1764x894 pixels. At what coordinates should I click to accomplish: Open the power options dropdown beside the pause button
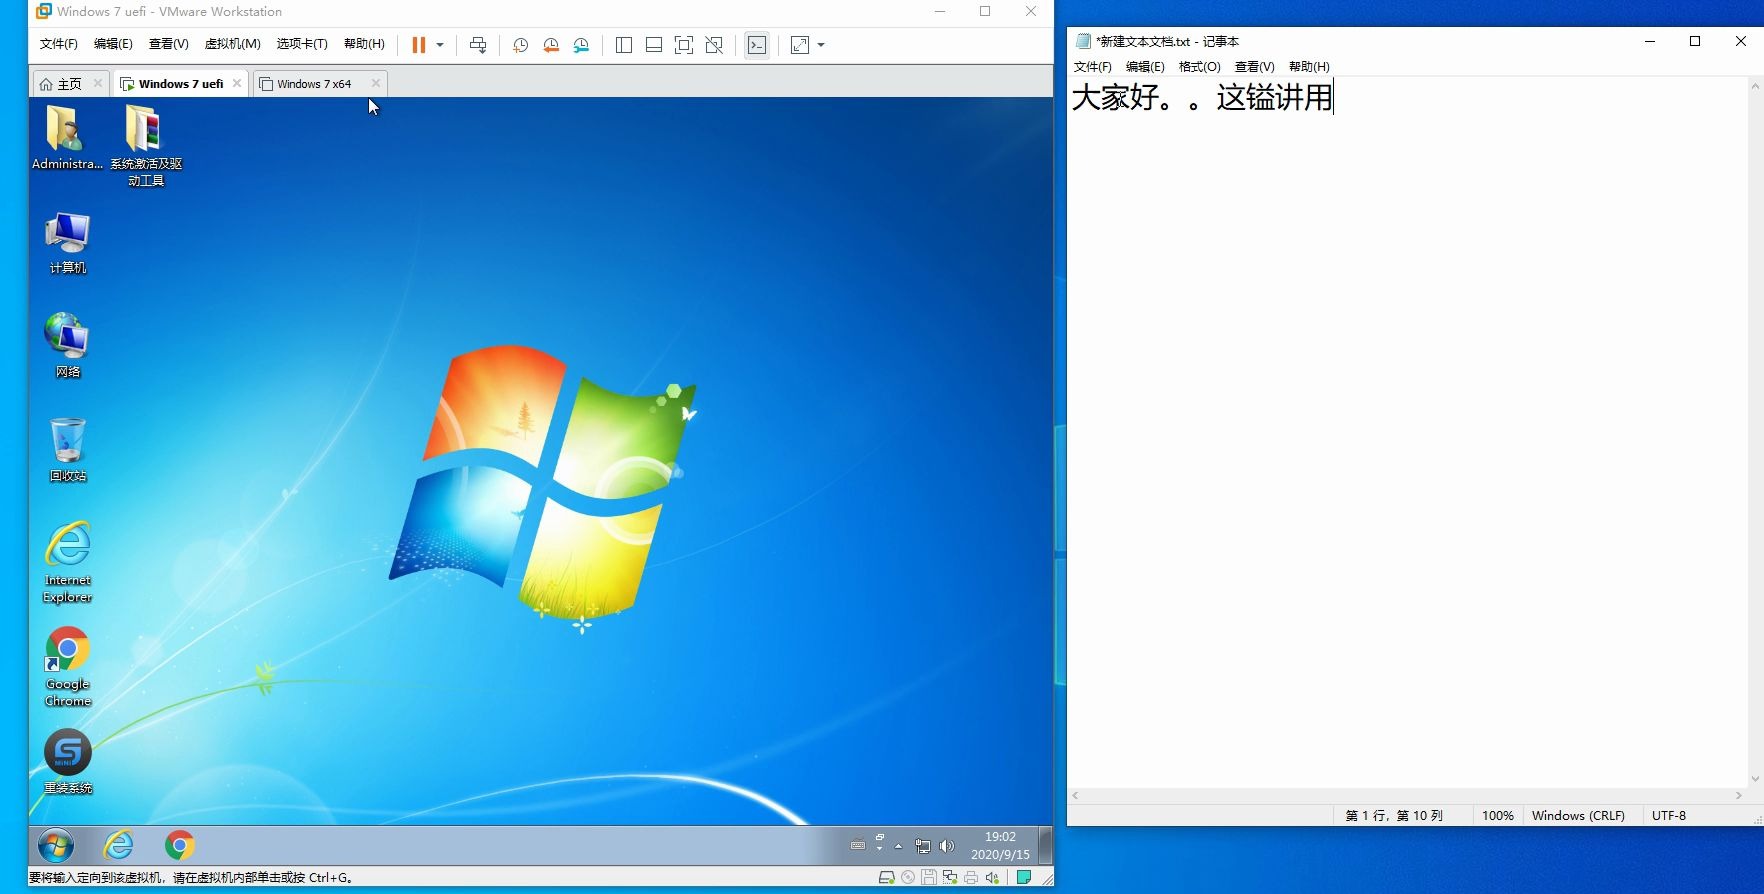click(440, 45)
